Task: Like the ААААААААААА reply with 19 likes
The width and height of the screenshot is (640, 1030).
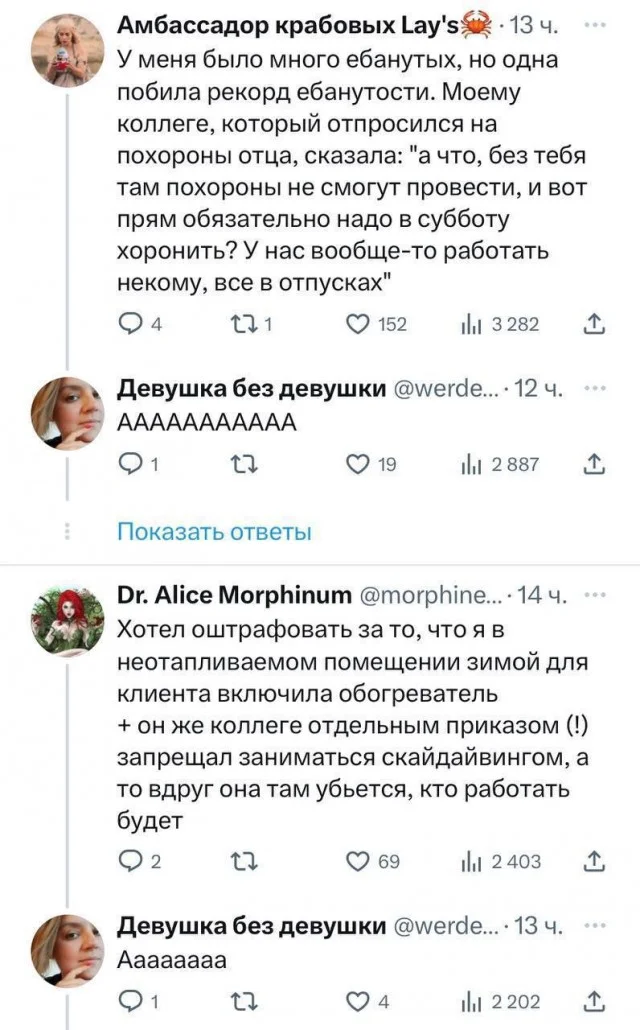Action: pos(357,464)
